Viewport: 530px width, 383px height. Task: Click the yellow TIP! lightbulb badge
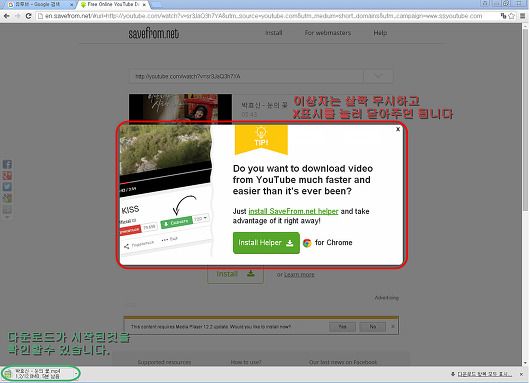tap(261, 139)
